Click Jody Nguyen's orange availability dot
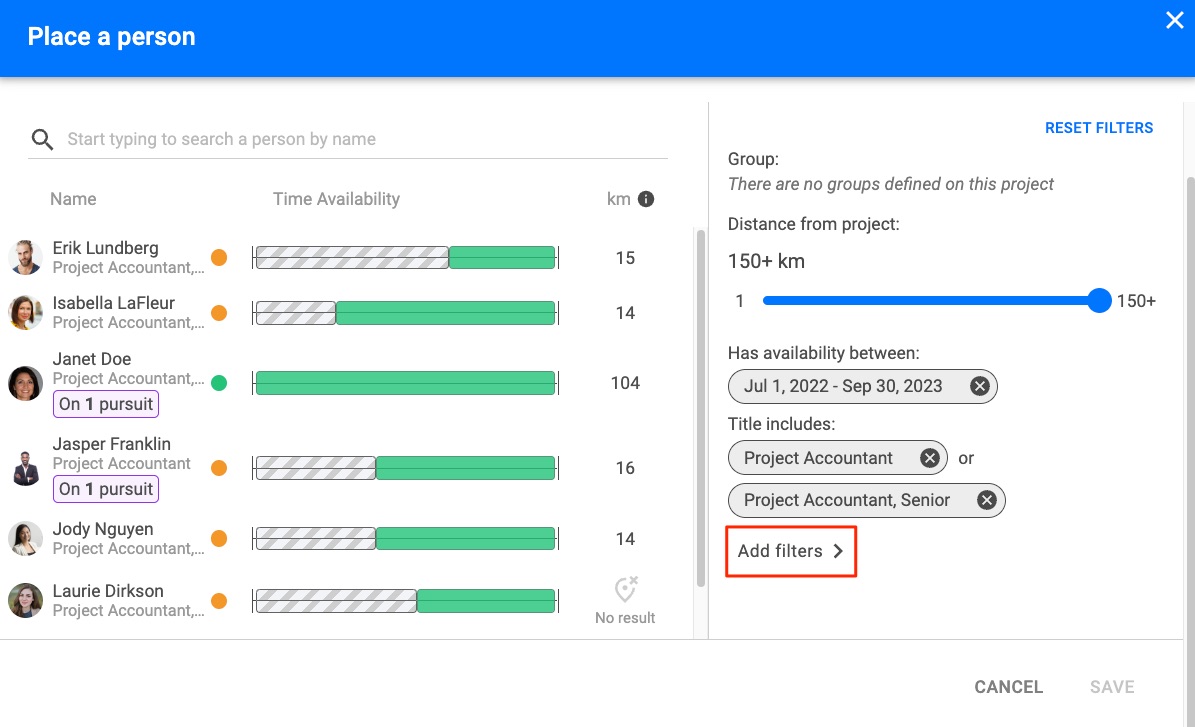The height and width of the screenshot is (727, 1195). pos(219,539)
